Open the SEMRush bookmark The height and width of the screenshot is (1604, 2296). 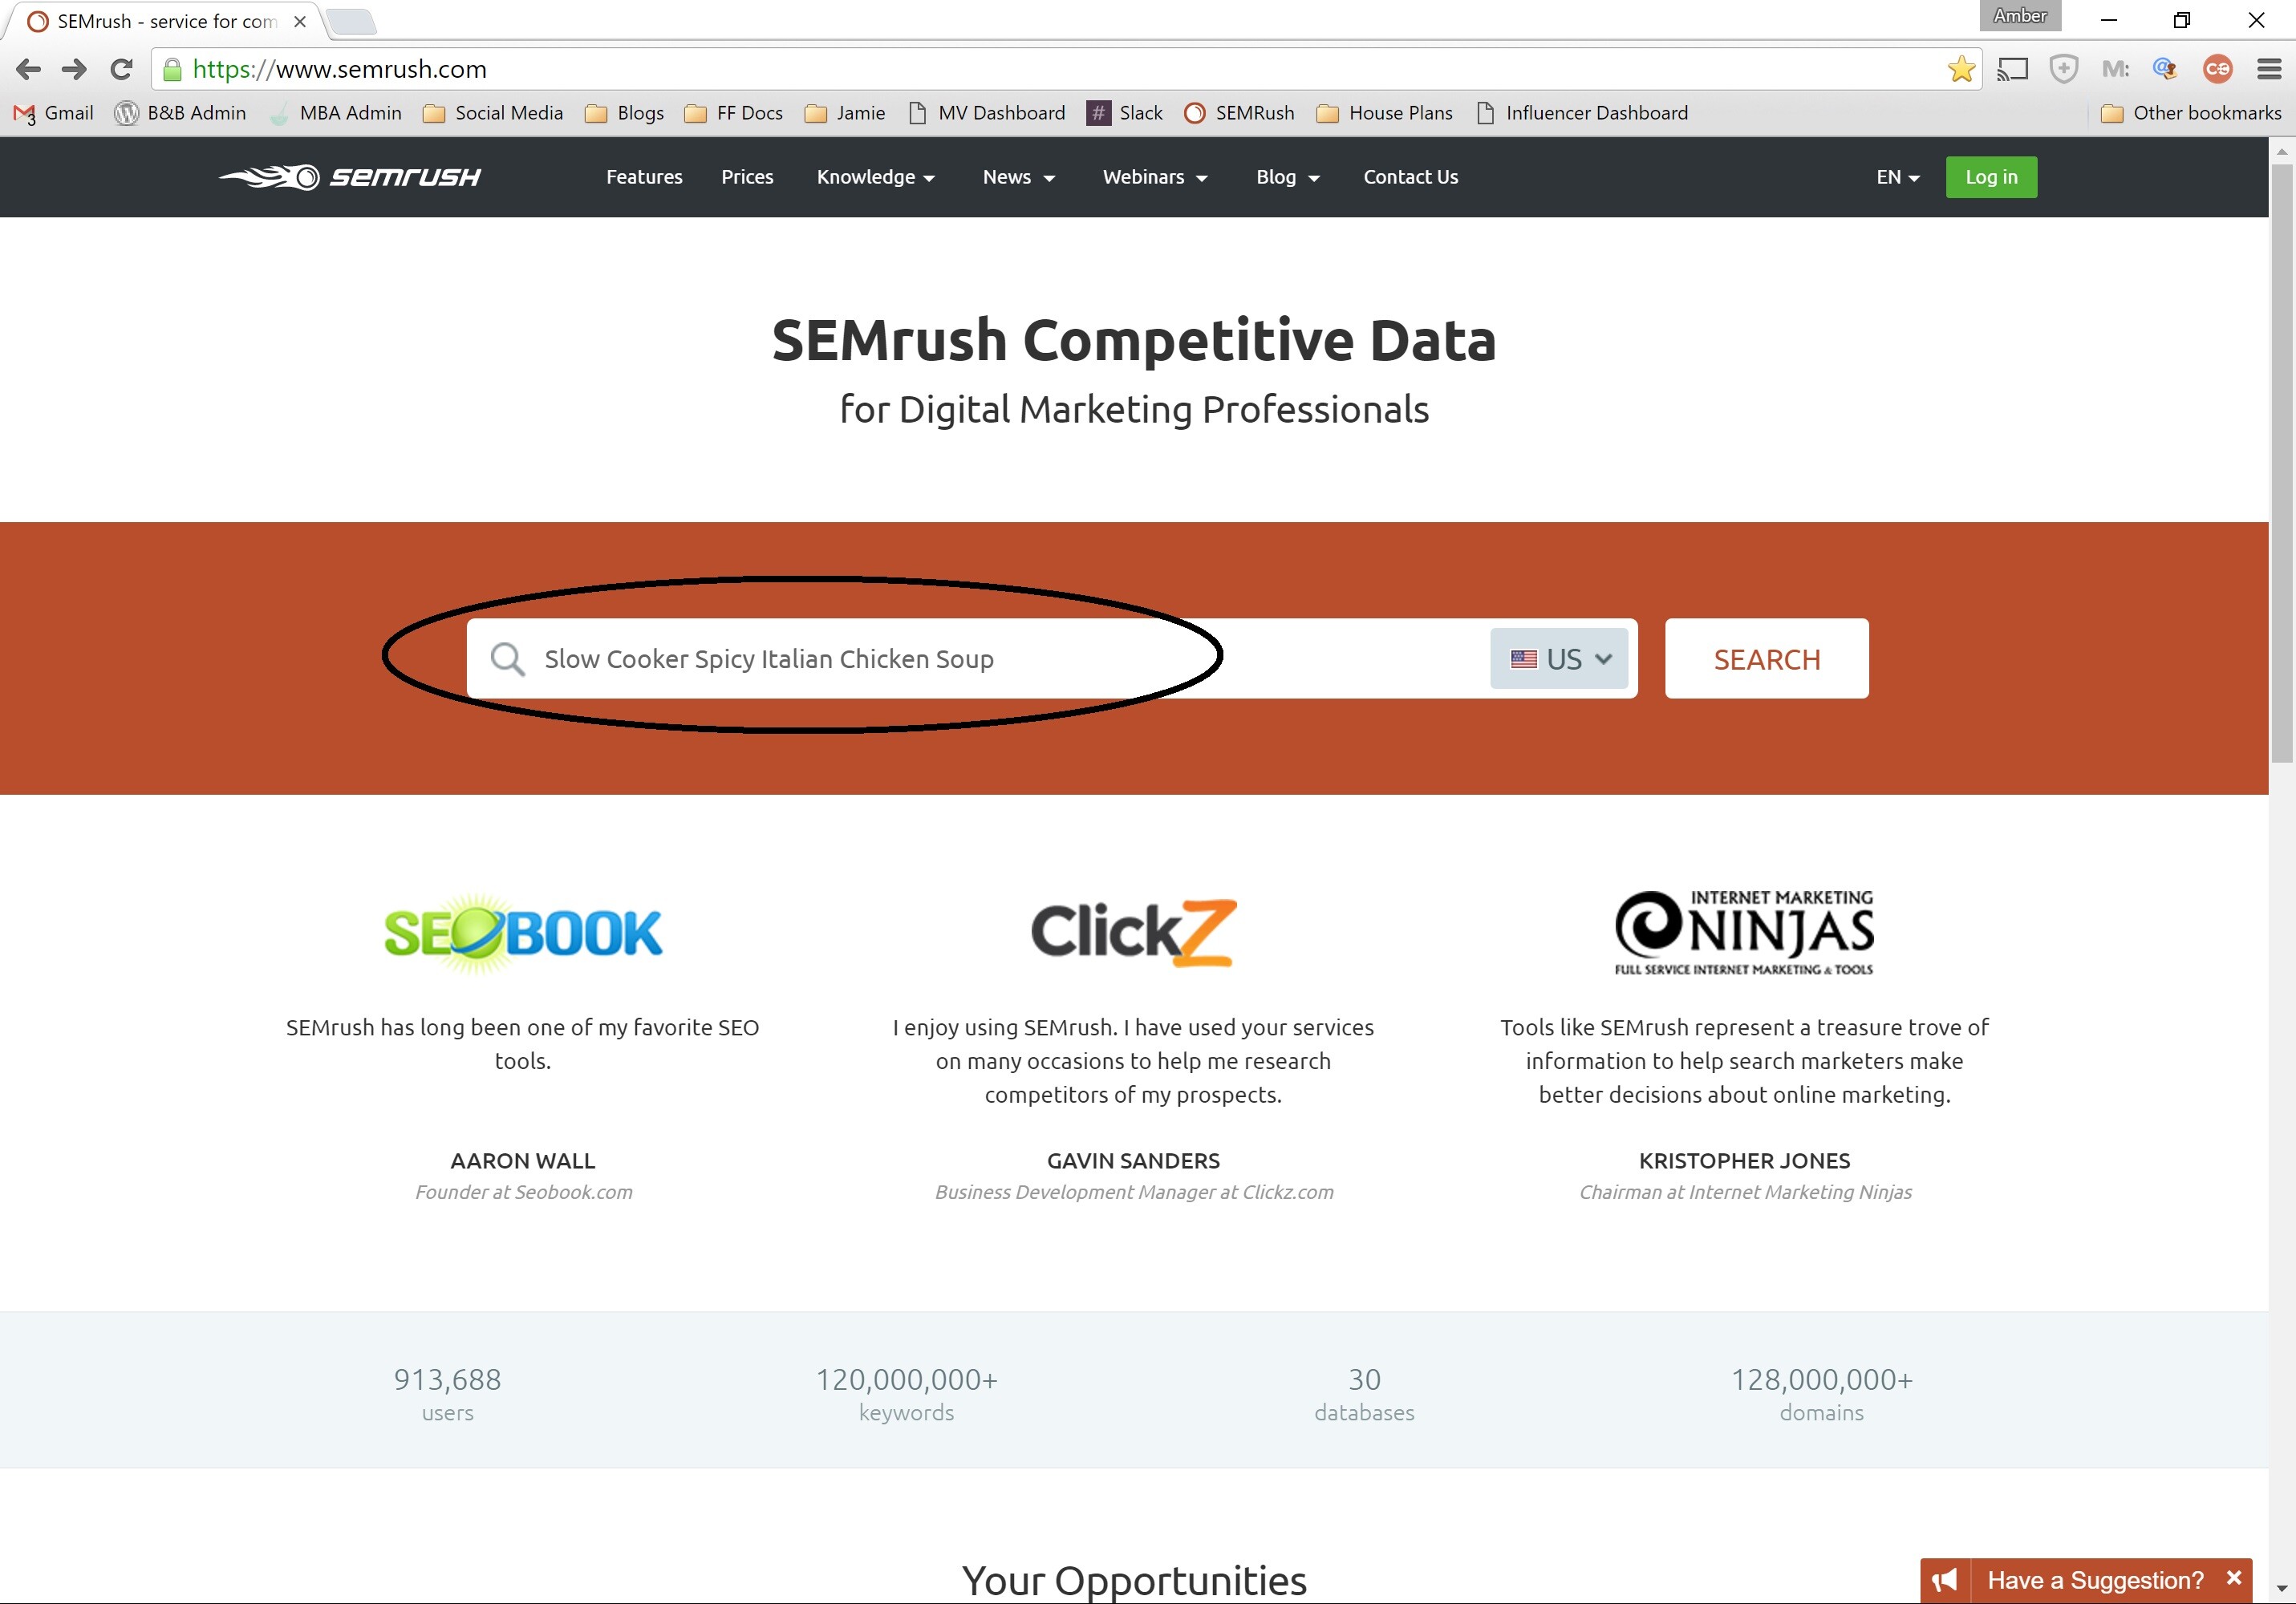(1239, 113)
